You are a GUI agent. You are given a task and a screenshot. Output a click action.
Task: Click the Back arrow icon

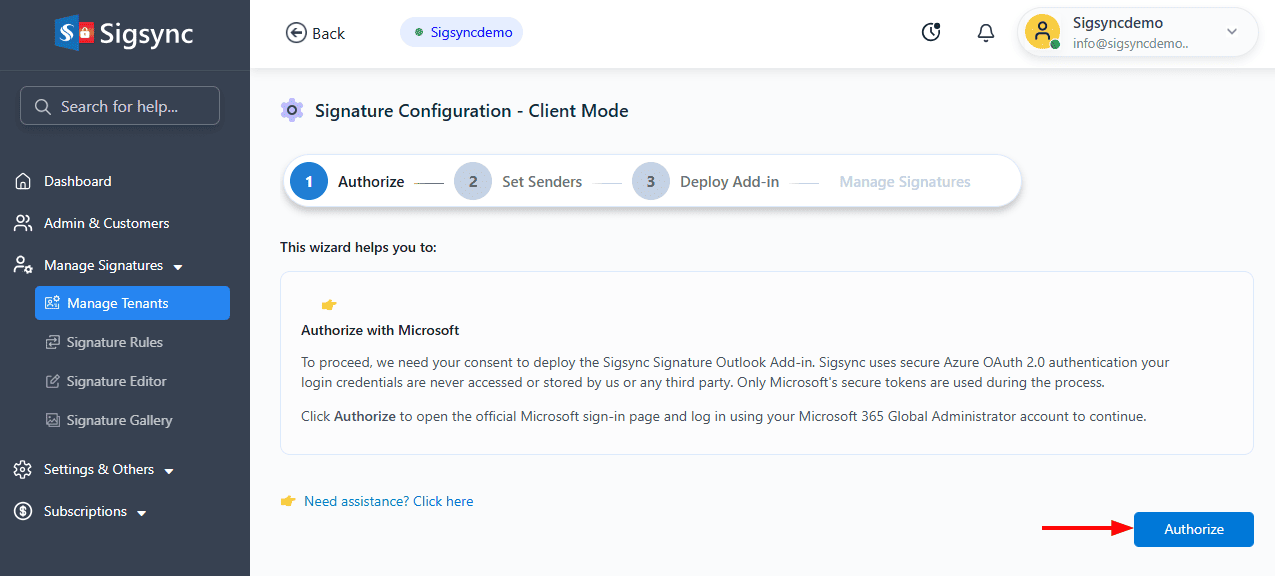click(296, 33)
